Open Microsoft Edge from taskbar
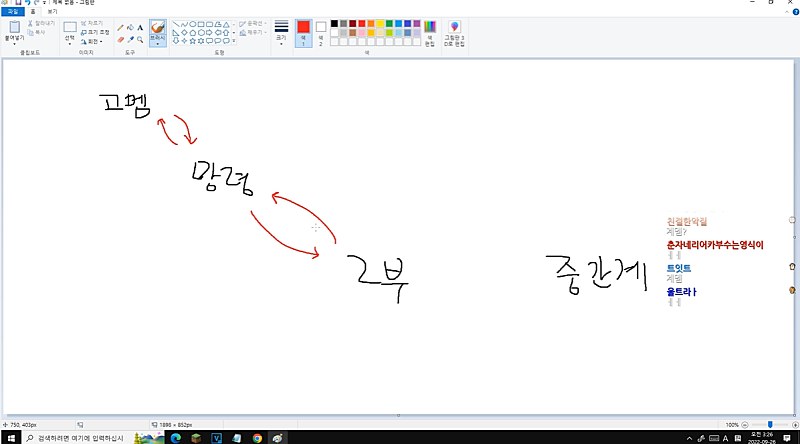 point(176,438)
